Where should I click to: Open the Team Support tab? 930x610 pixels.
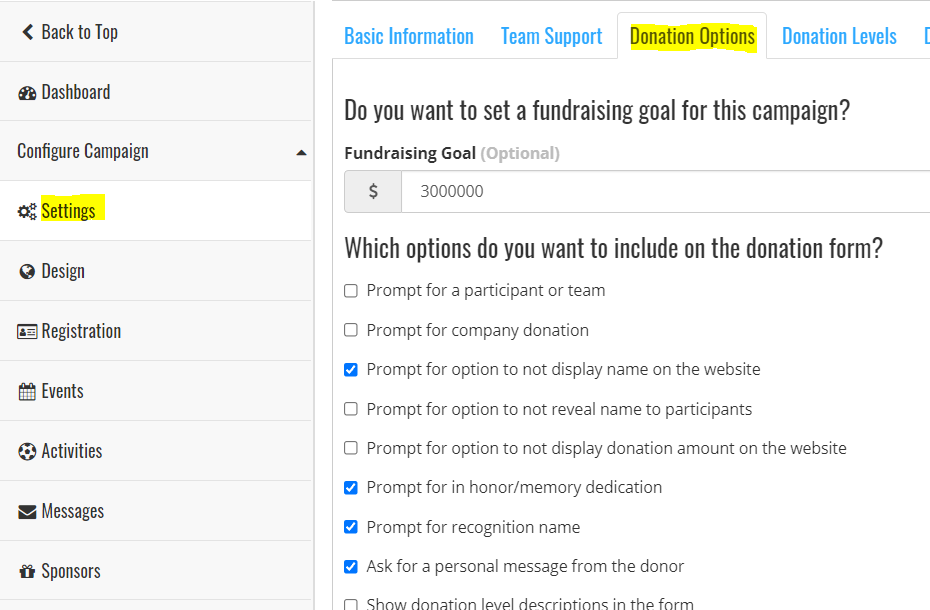[x=551, y=37]
